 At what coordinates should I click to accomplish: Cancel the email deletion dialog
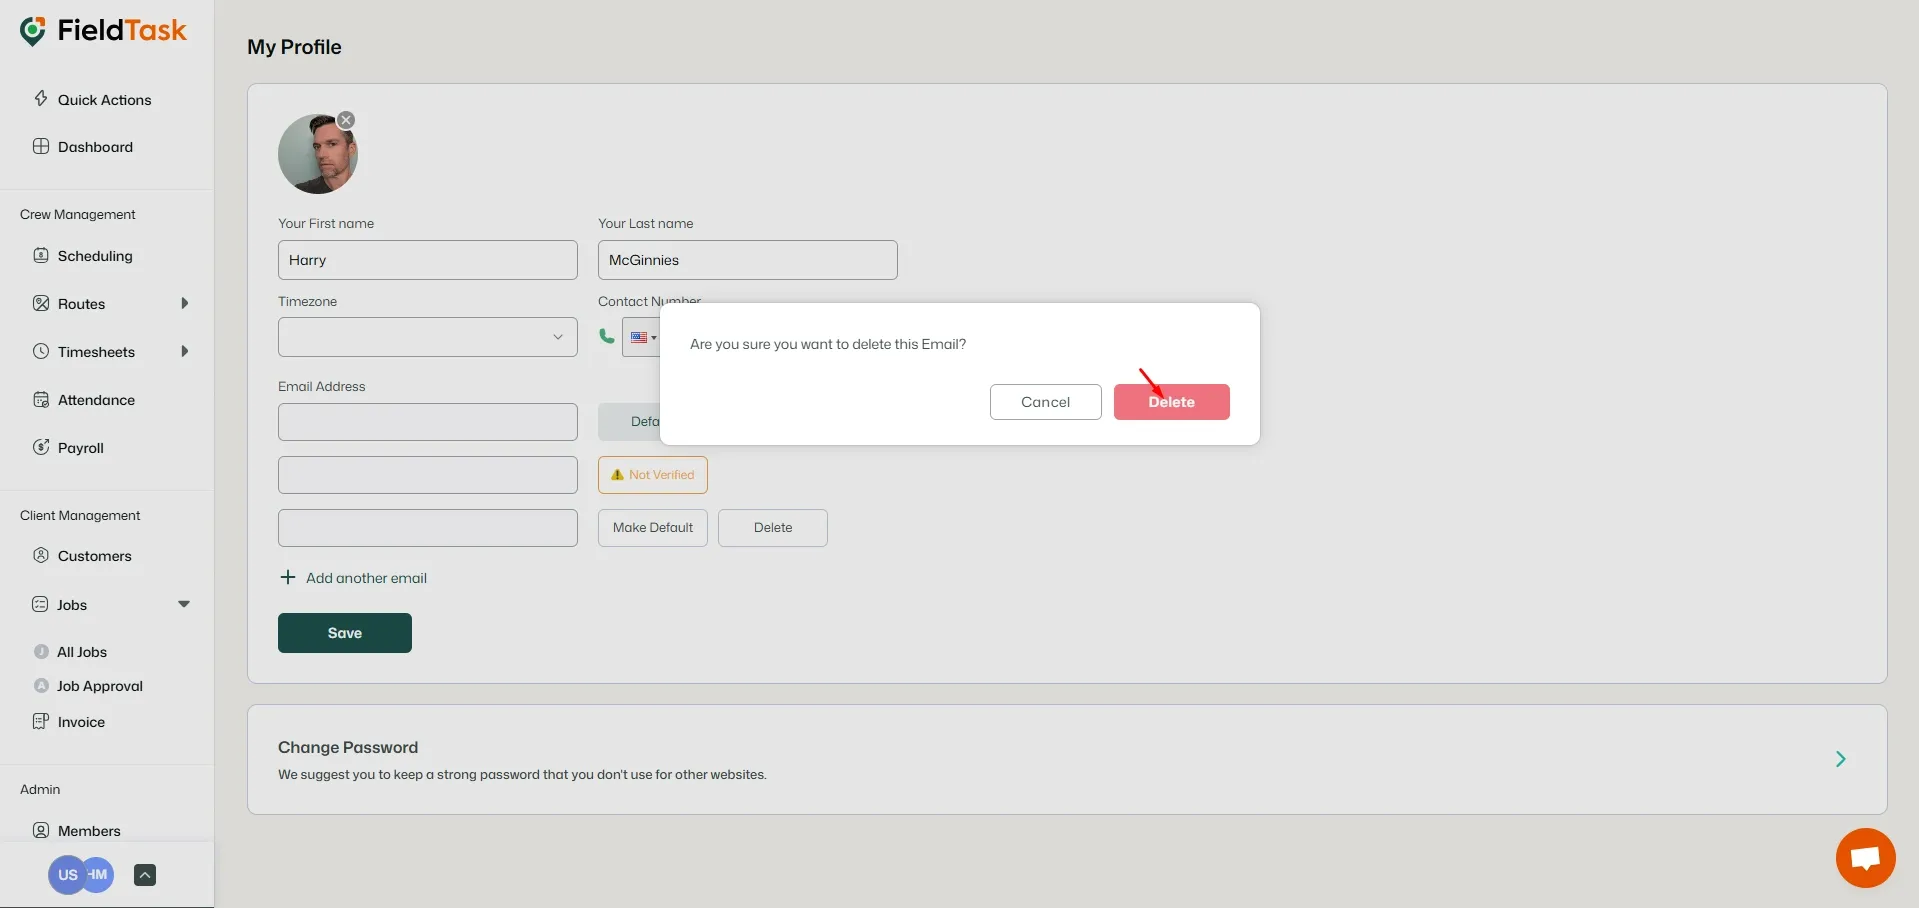tap(1044, 401)
